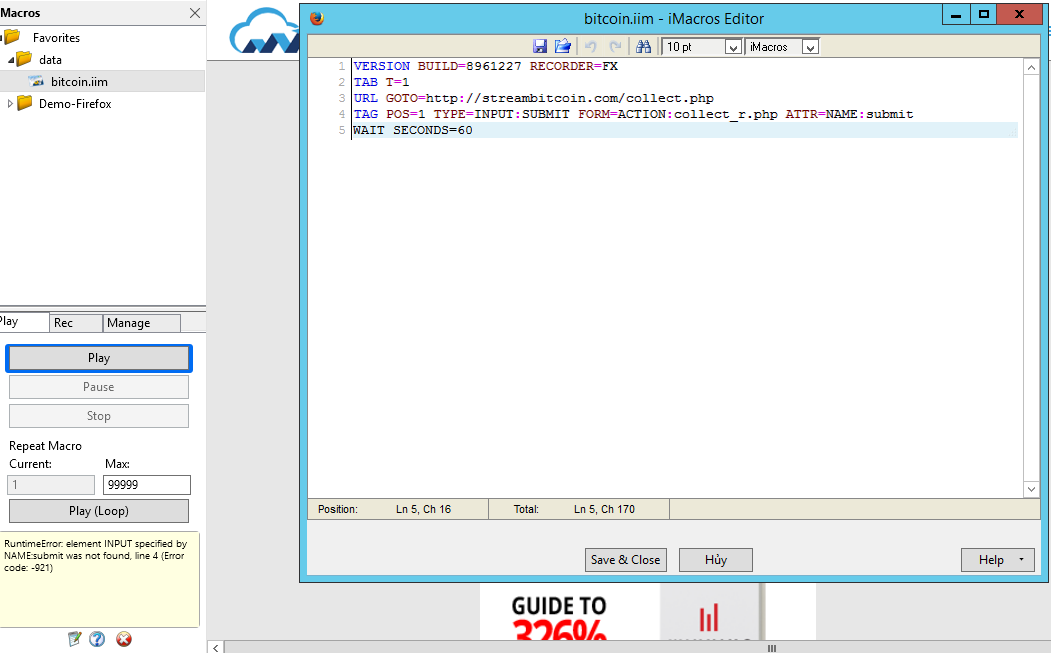Select the Favorites tree item
This screenshot has height=653, width=1051.
pos(56,38)
